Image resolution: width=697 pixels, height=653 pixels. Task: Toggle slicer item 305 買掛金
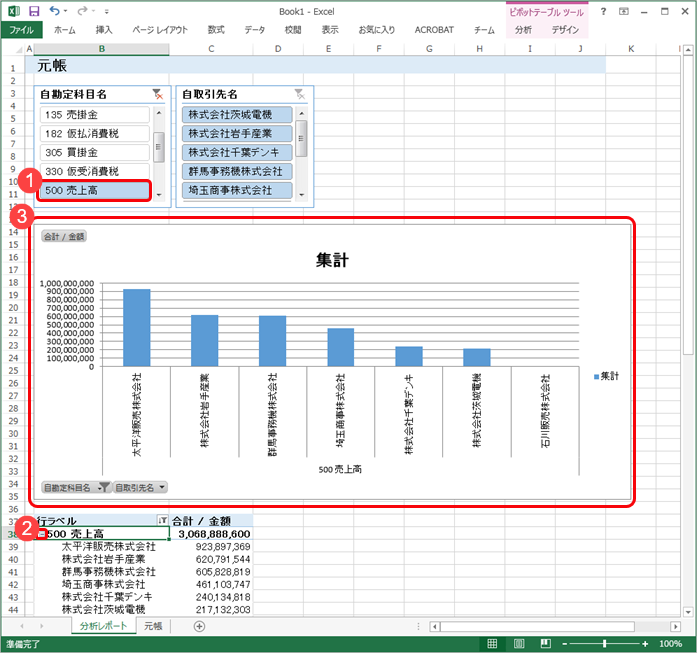point(95,152)
